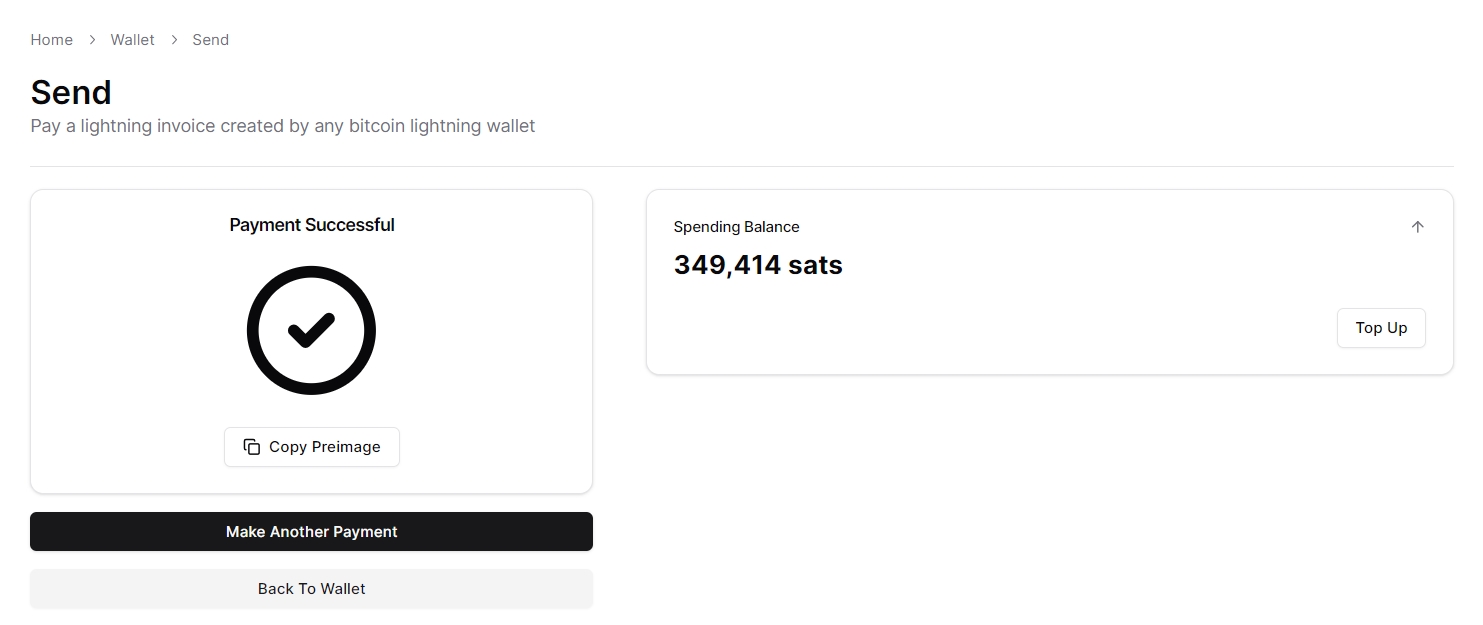Click the horizontal divider below the subtitle
Viewport: 1483px width, 625px height.
coord(741,167)
